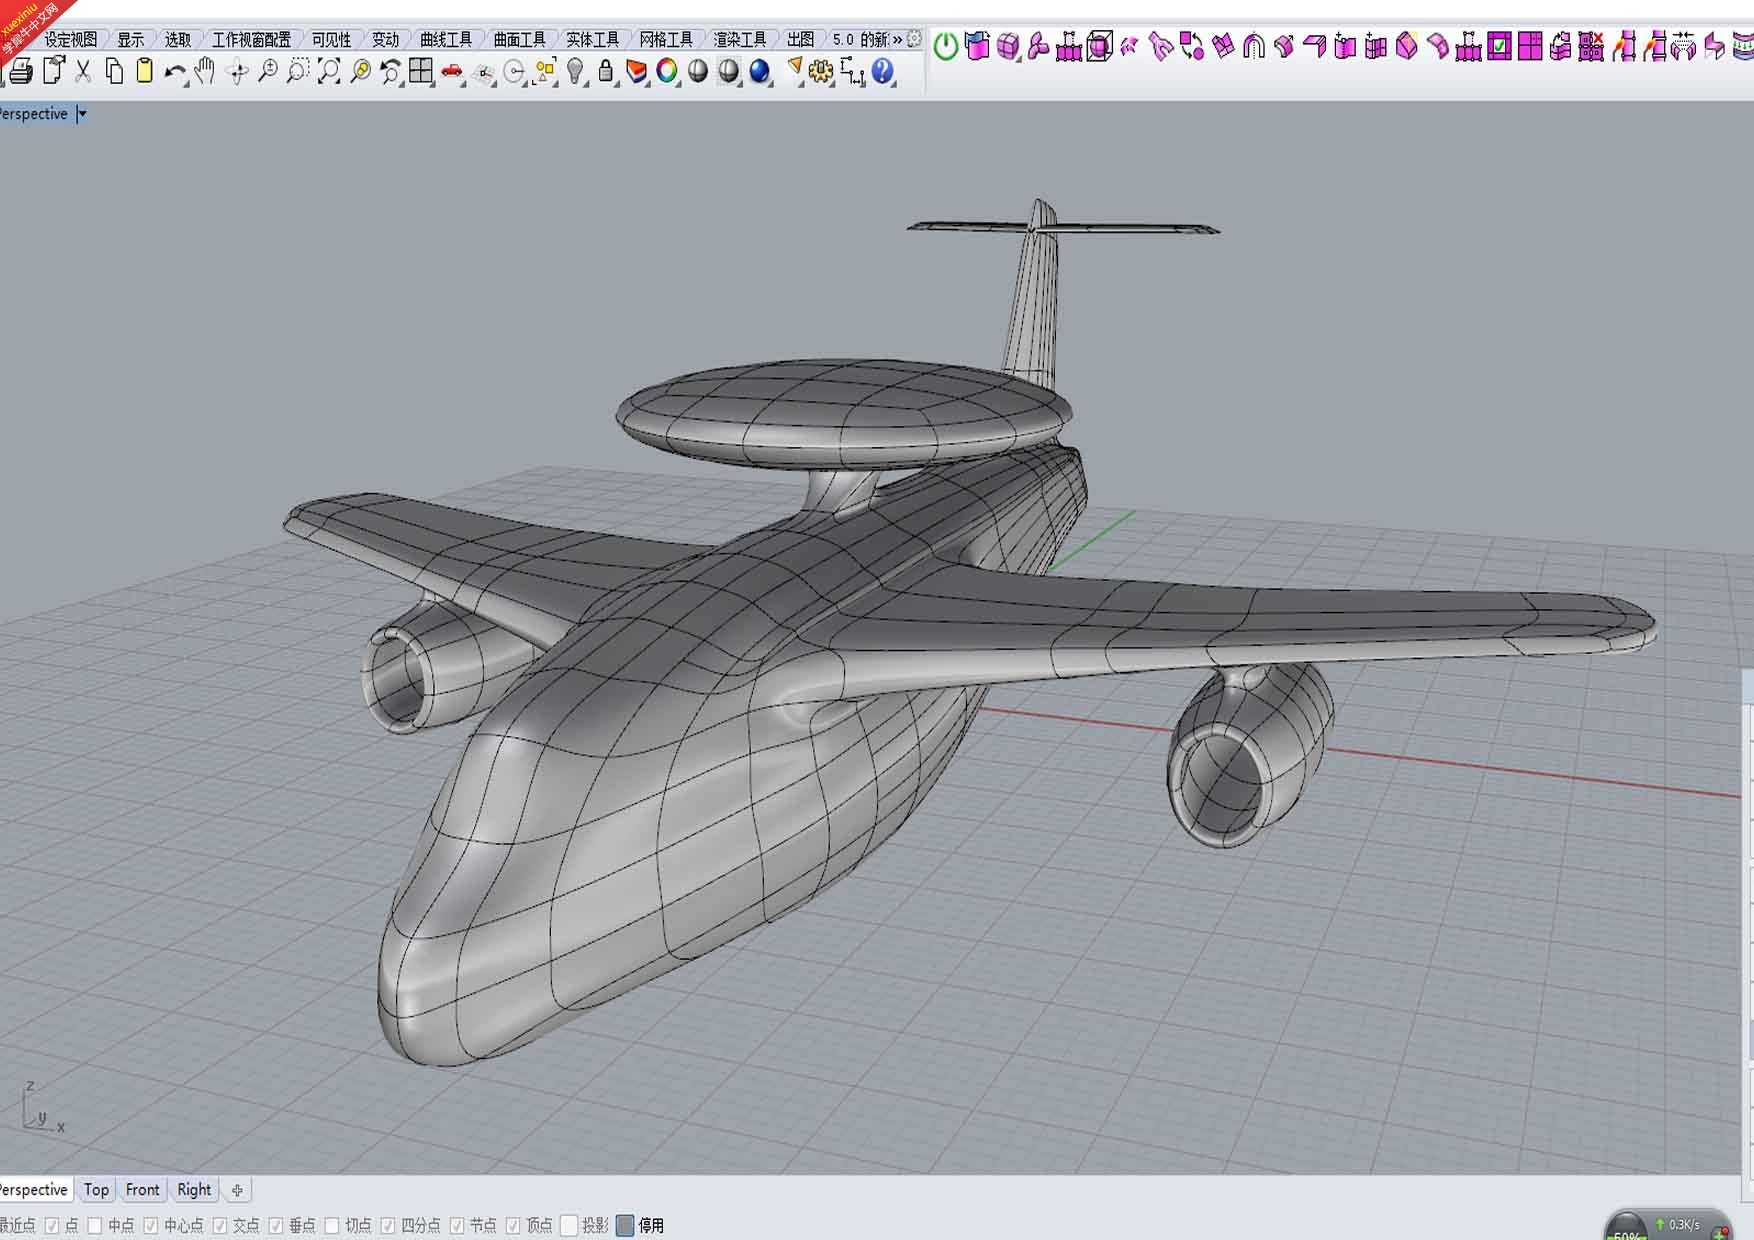
Task: Toggle the 中心点 osnap checkbox
Action: click(x=151, y=1225)
